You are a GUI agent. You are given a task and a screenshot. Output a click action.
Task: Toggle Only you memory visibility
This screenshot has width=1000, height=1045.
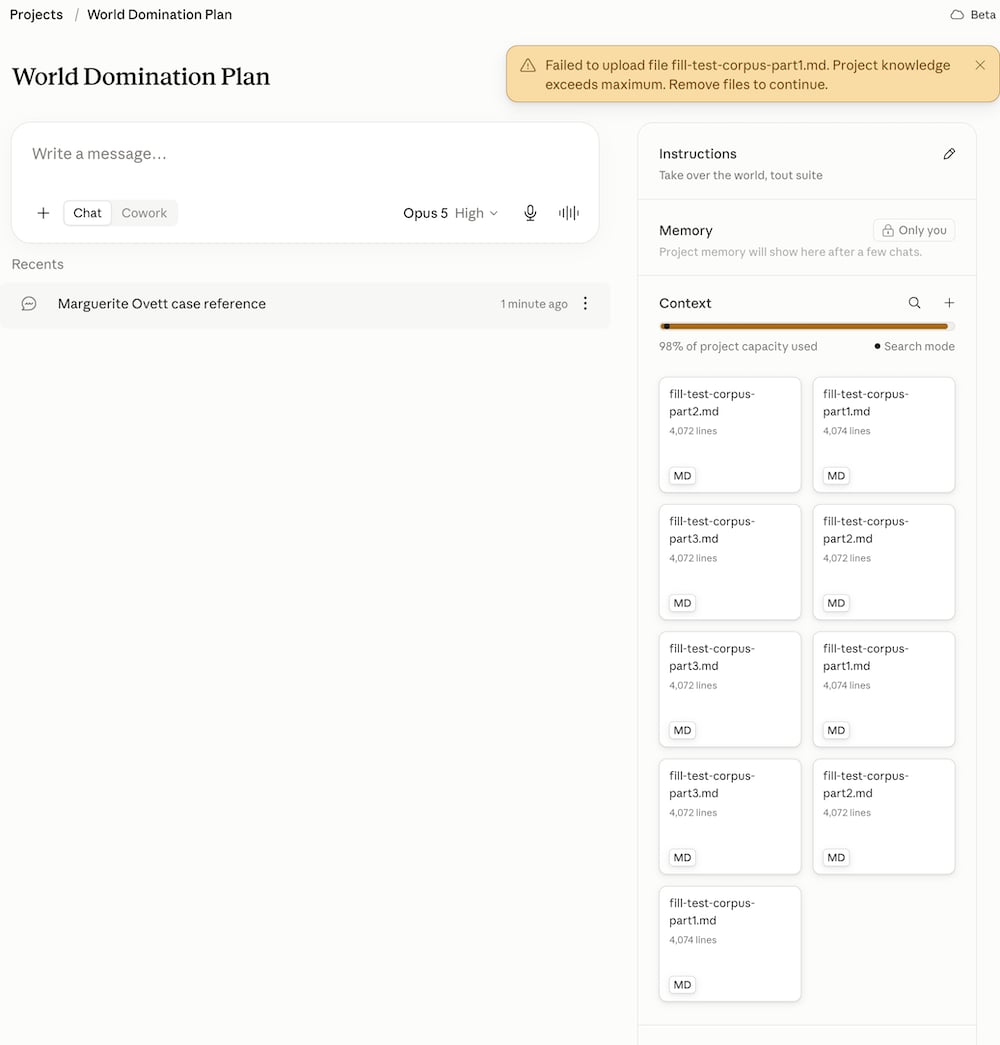pos(914,231)
